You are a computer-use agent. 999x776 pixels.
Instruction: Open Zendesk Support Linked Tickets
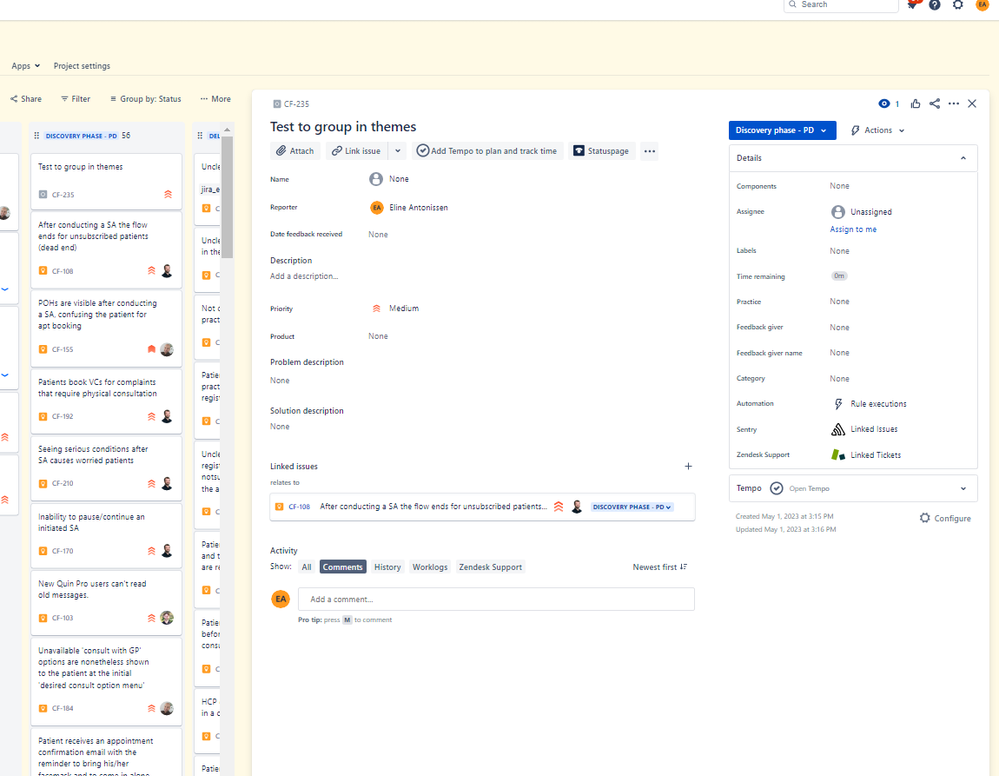tap(875, 455)
